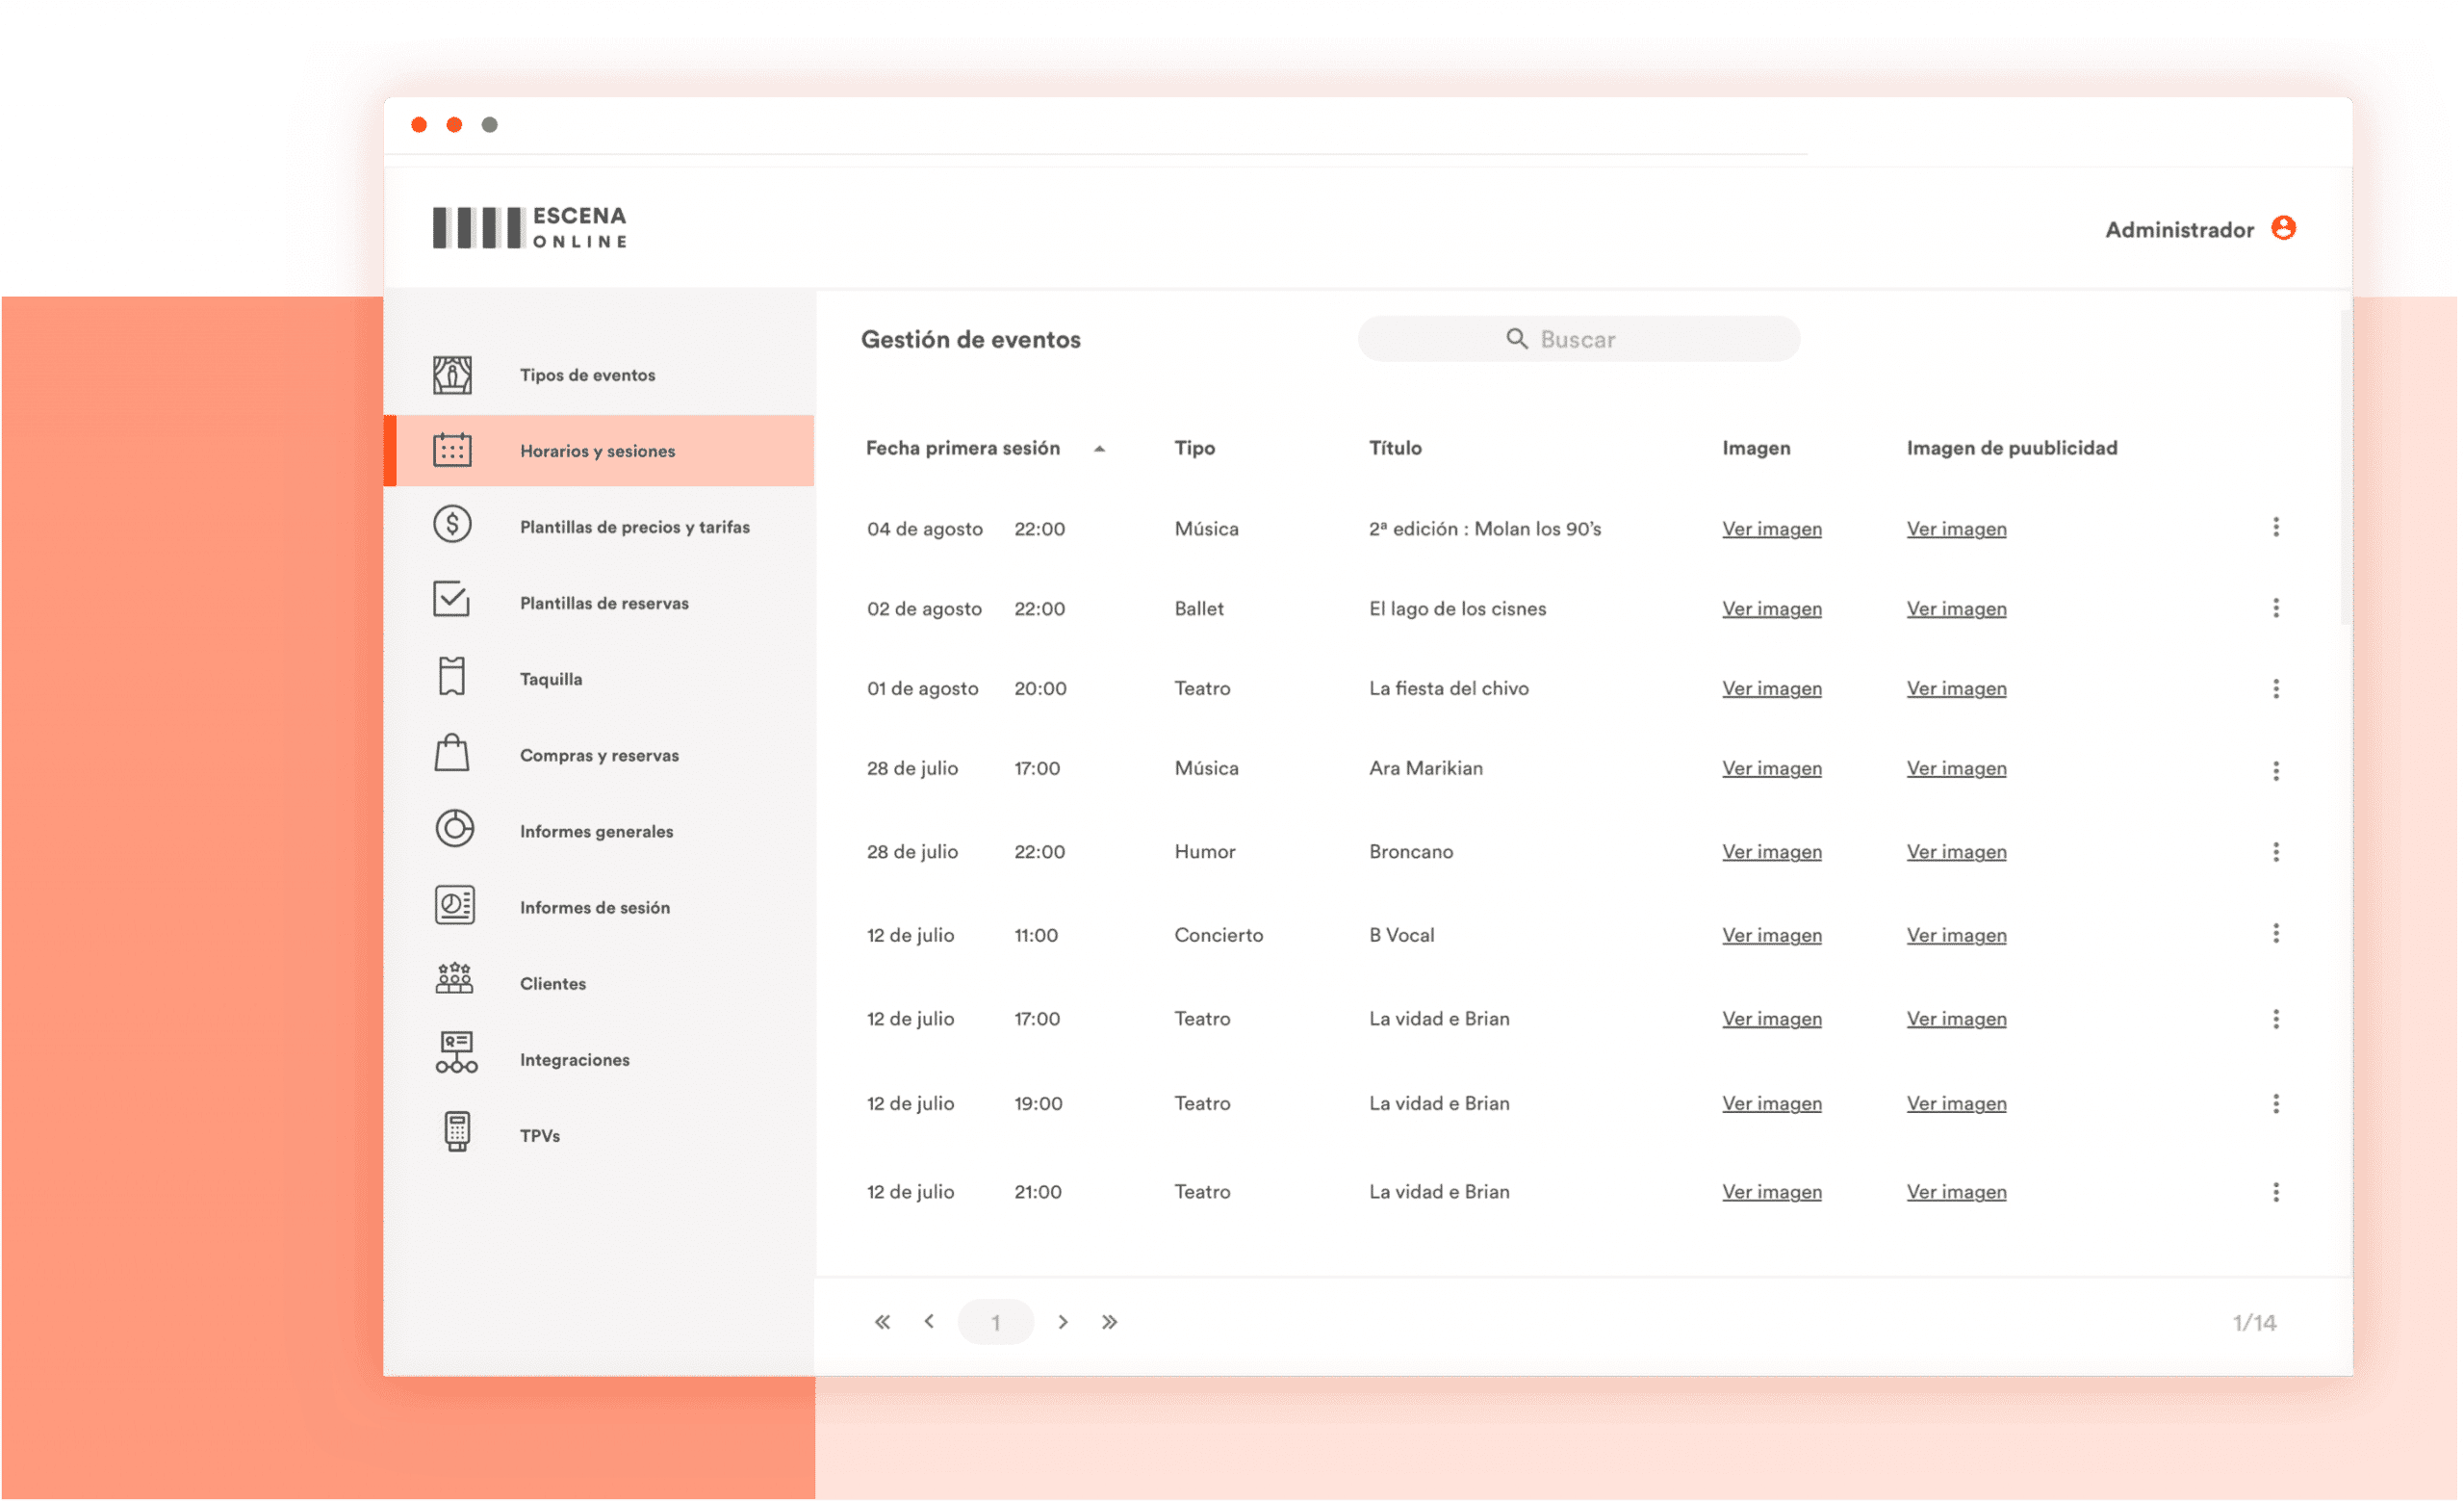The height and width of the screenshot is (1501, 2464).
Task: Click the Tipos de eventos theater icon
Action: coord(452,375)
